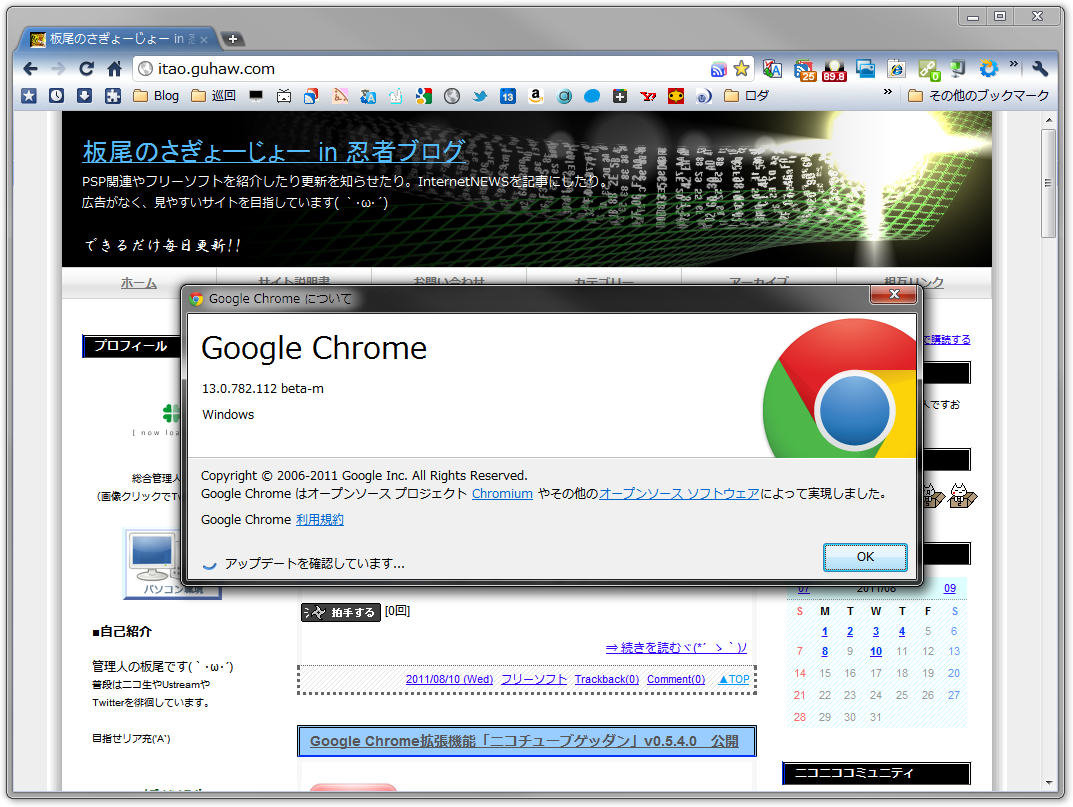Open the blue chat bubble bookmark icon
This screenshot has width=1073, height=807.
592,97
